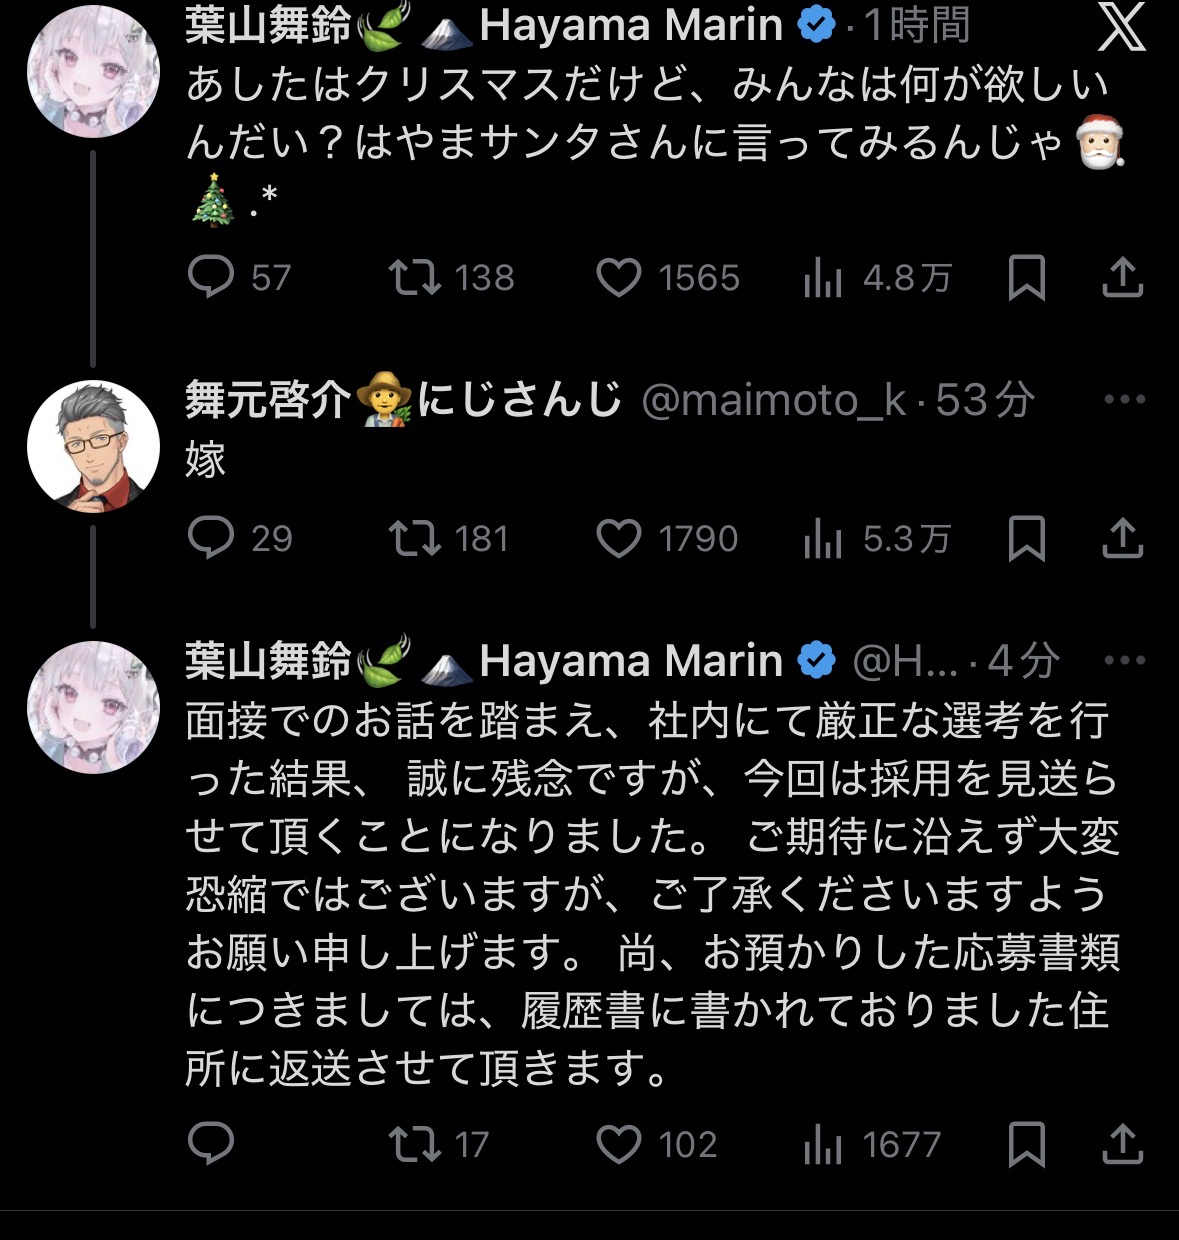Open 舞元啓介's profile picture
The width and height of the screenshot is (1179, 1240).
coord(93,446)
